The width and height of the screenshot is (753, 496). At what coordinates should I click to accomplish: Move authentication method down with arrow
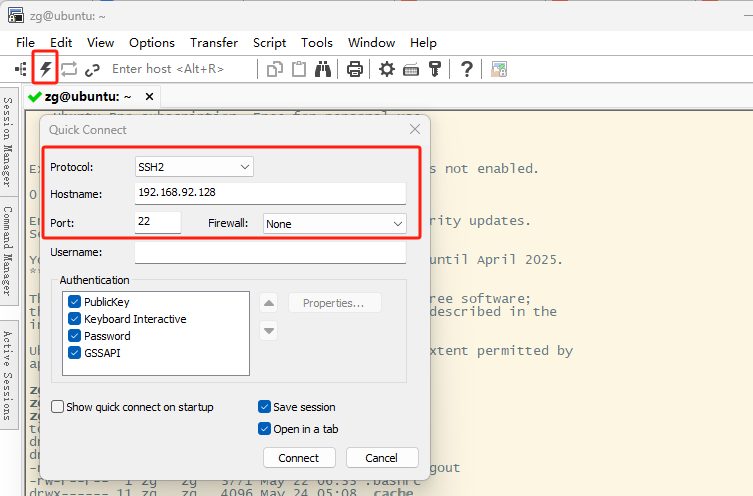coord(269,330)
